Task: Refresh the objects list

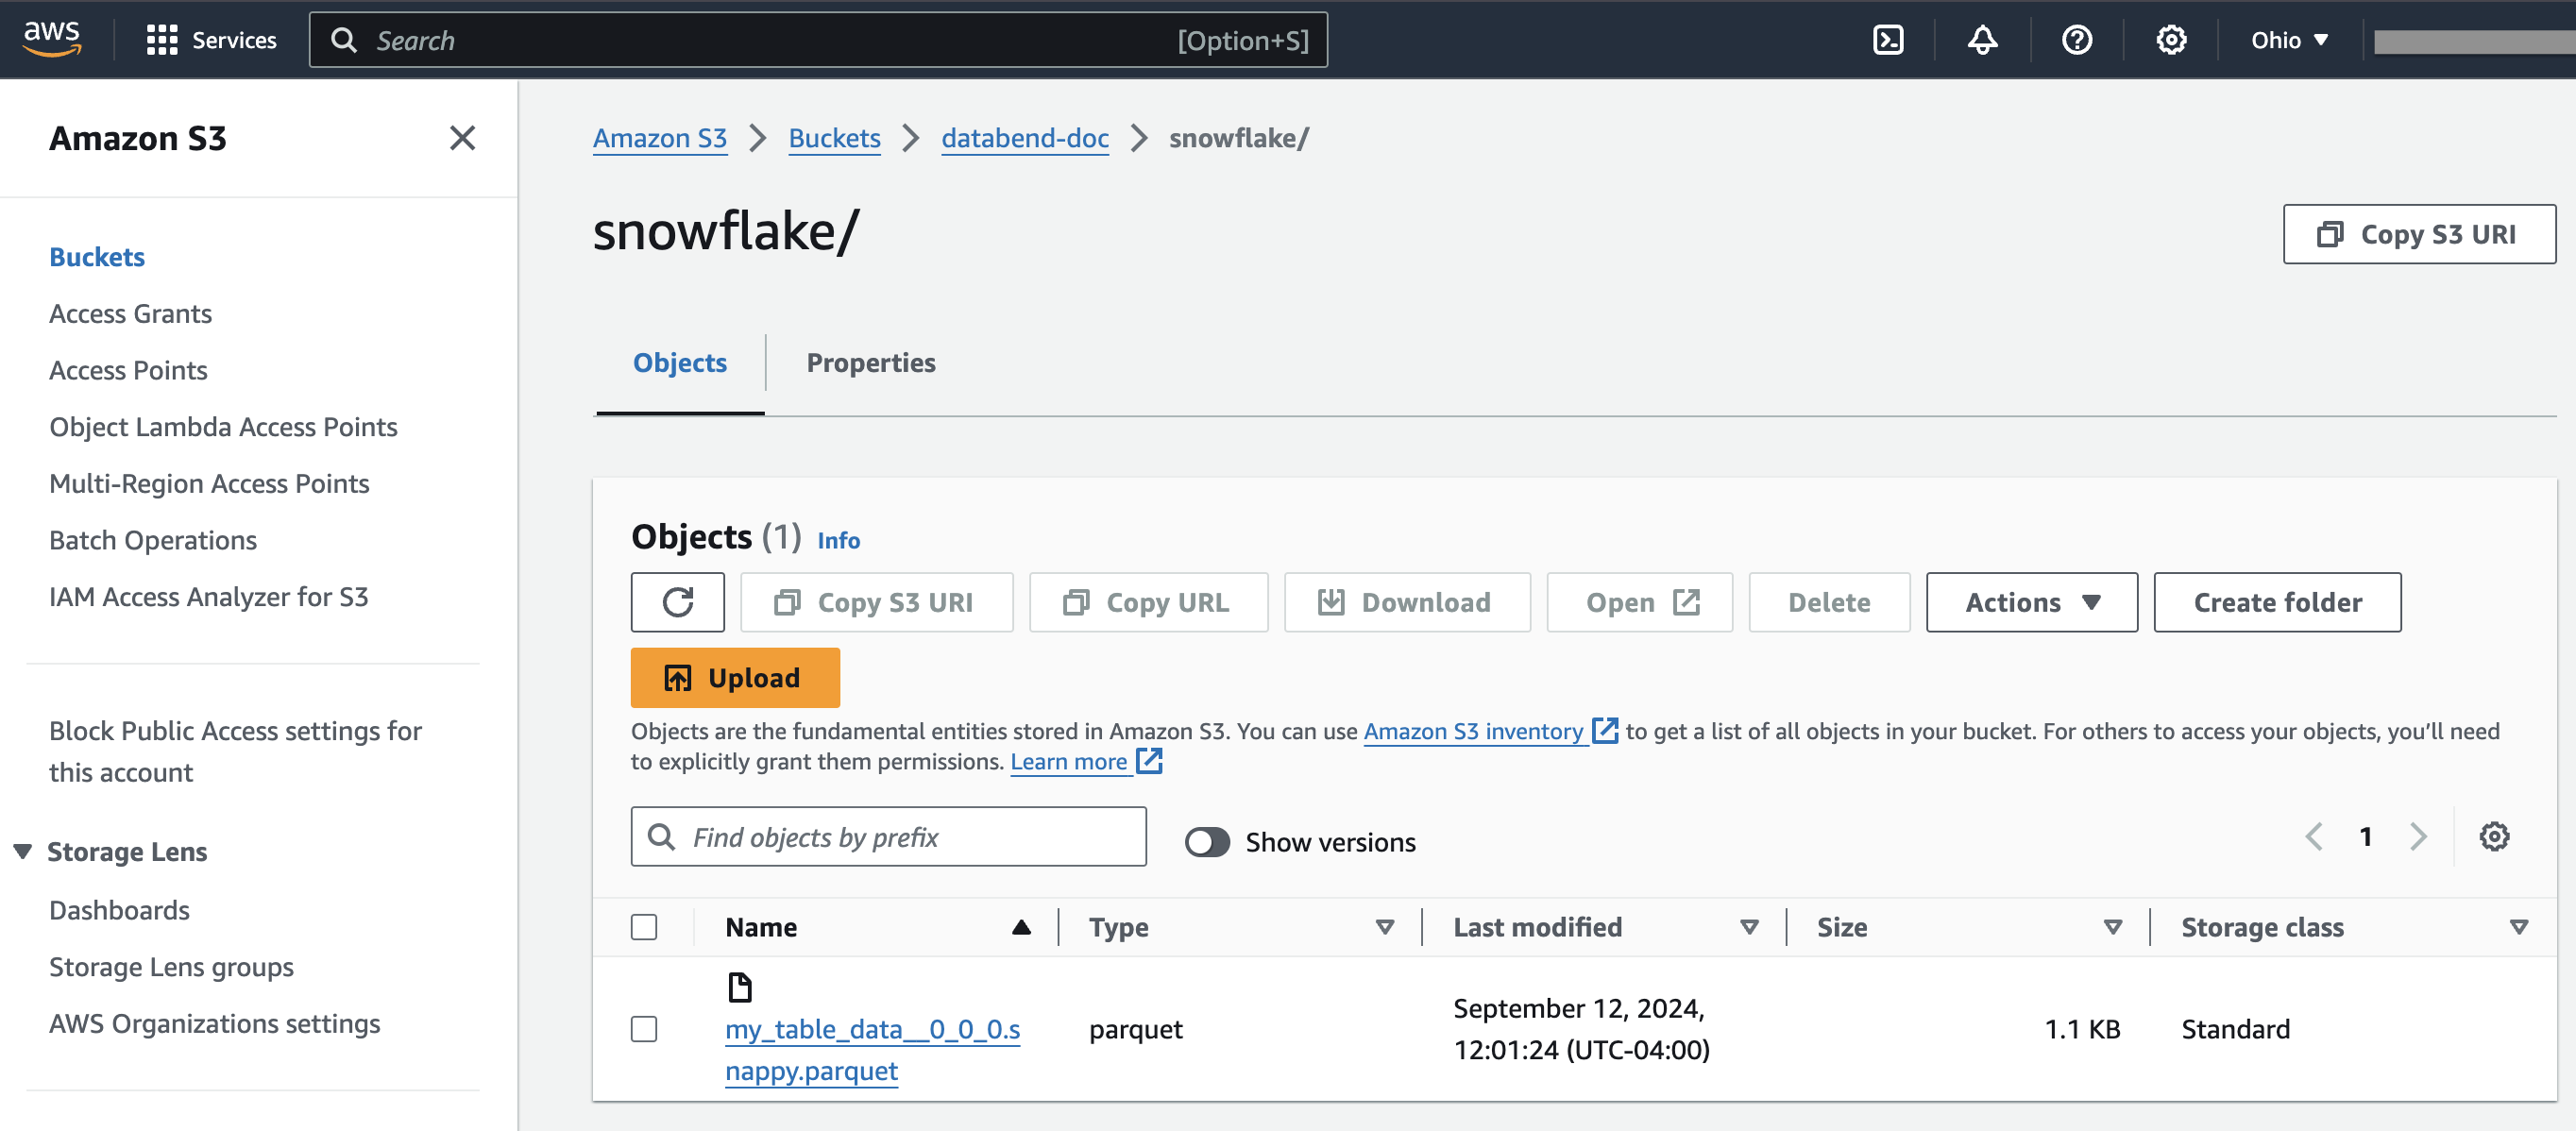Action: pyautogui.click(x=678, y=602)
